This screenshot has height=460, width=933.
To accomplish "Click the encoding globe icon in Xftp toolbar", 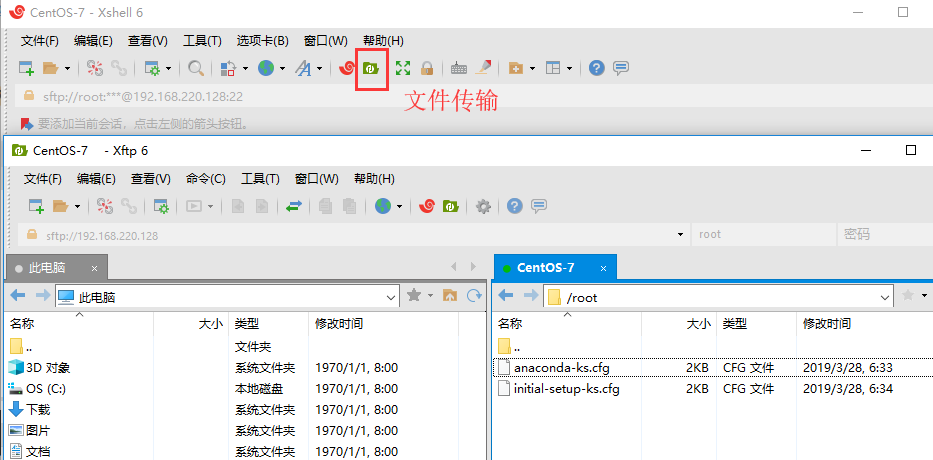I will (383, 206).
